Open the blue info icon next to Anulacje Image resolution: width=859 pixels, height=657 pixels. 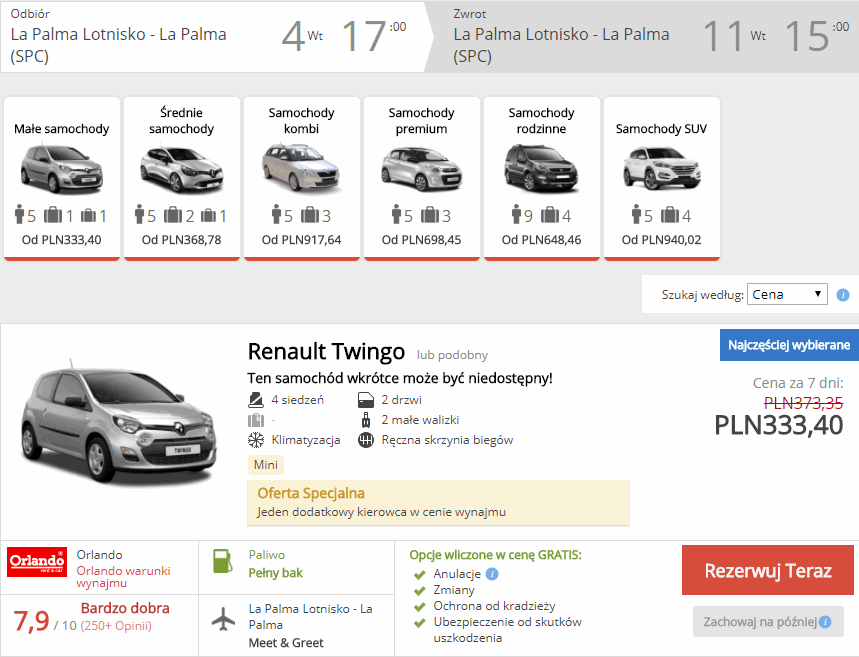[491, 574]
